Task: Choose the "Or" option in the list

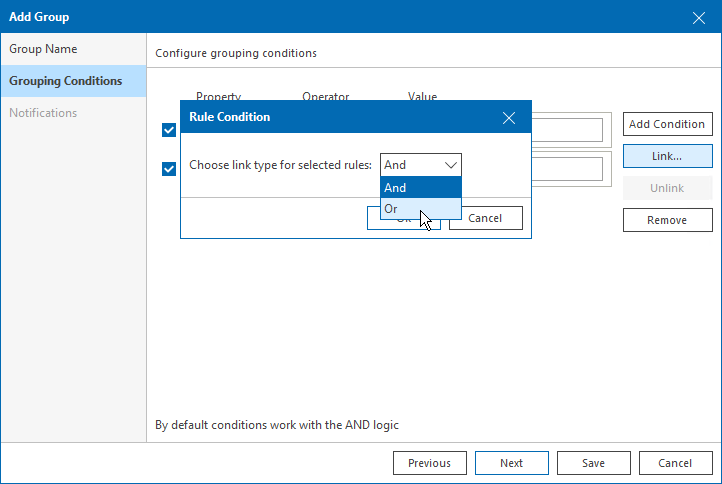Action: click(421, 209)
